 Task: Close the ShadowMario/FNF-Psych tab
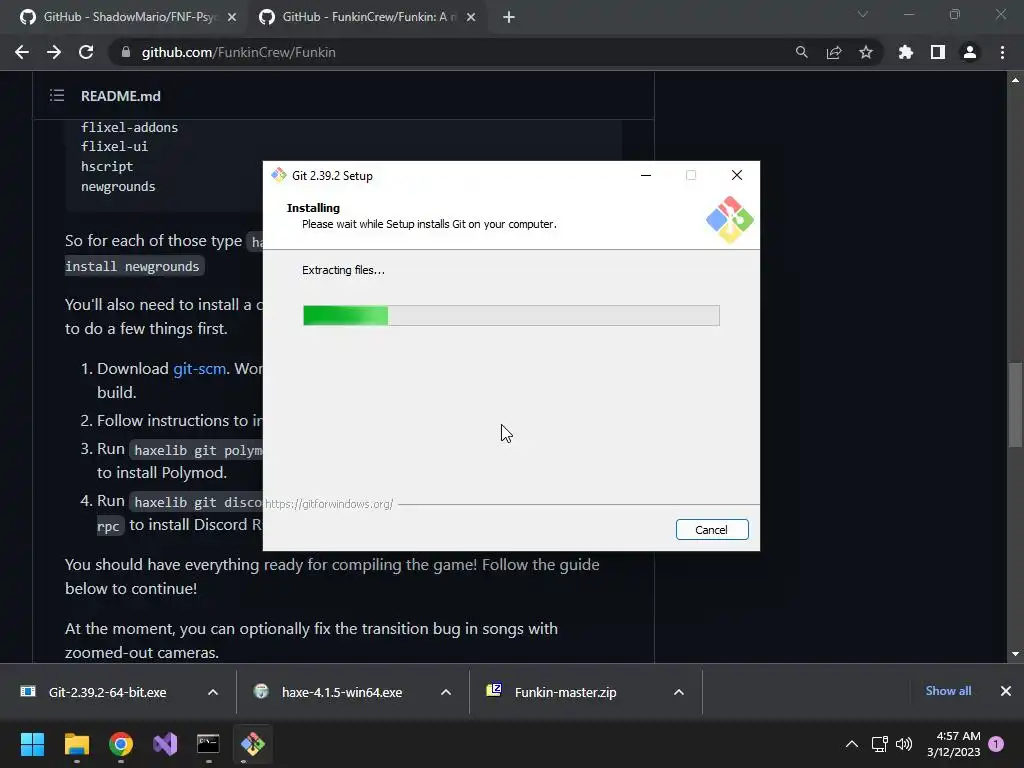[232, 17]
